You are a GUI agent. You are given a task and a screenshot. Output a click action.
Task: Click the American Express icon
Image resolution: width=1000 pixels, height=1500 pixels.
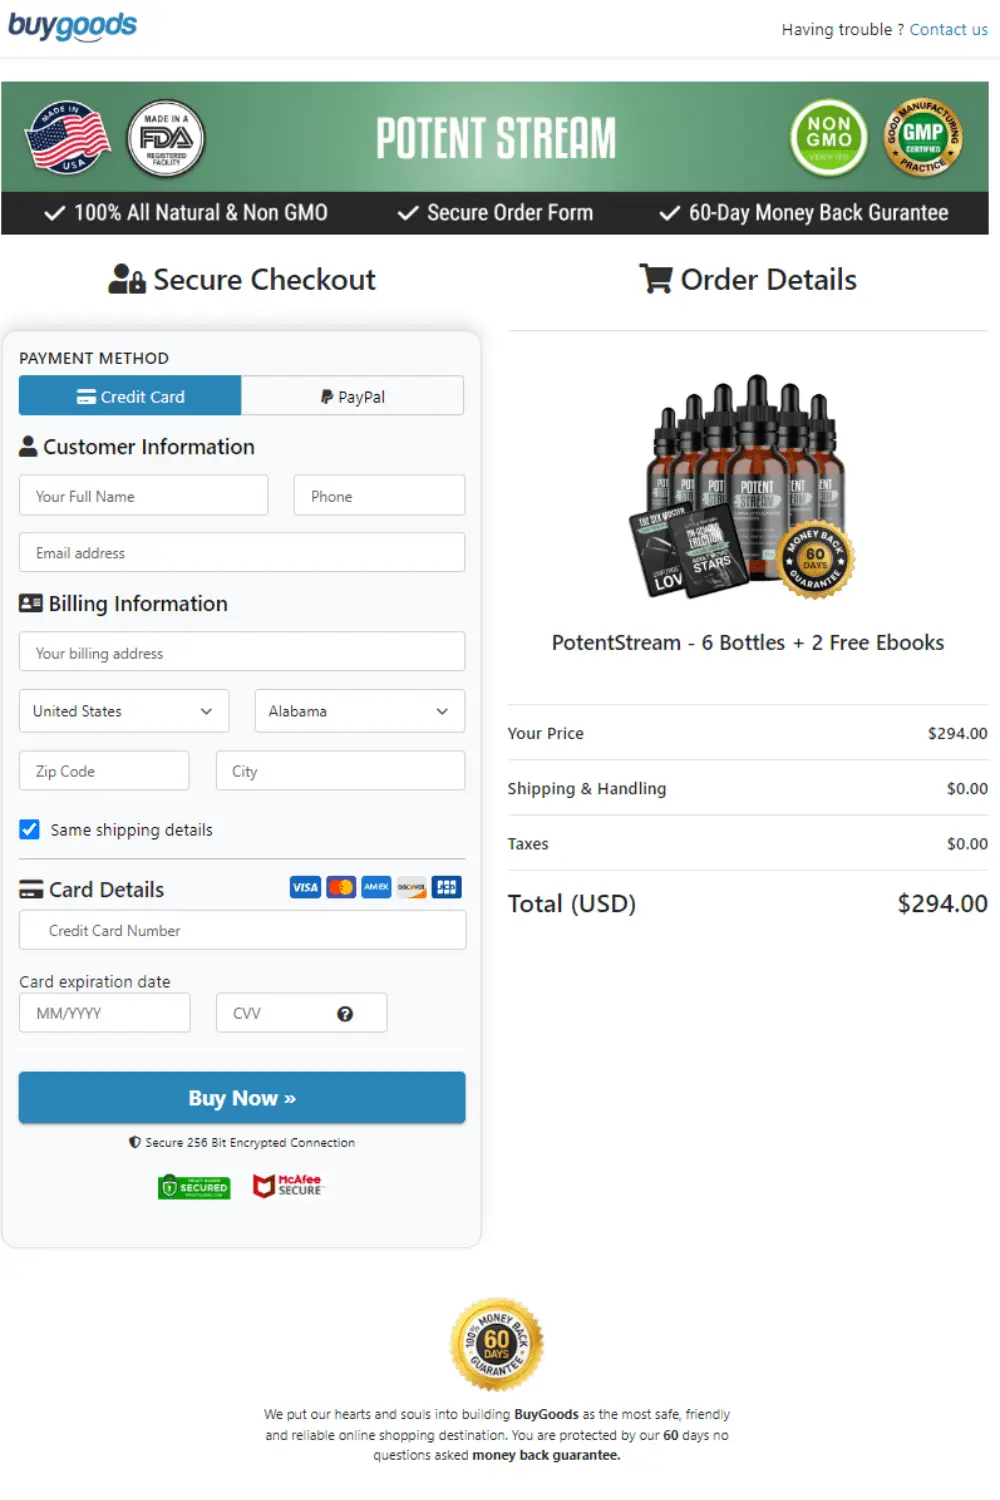[375, 887]
